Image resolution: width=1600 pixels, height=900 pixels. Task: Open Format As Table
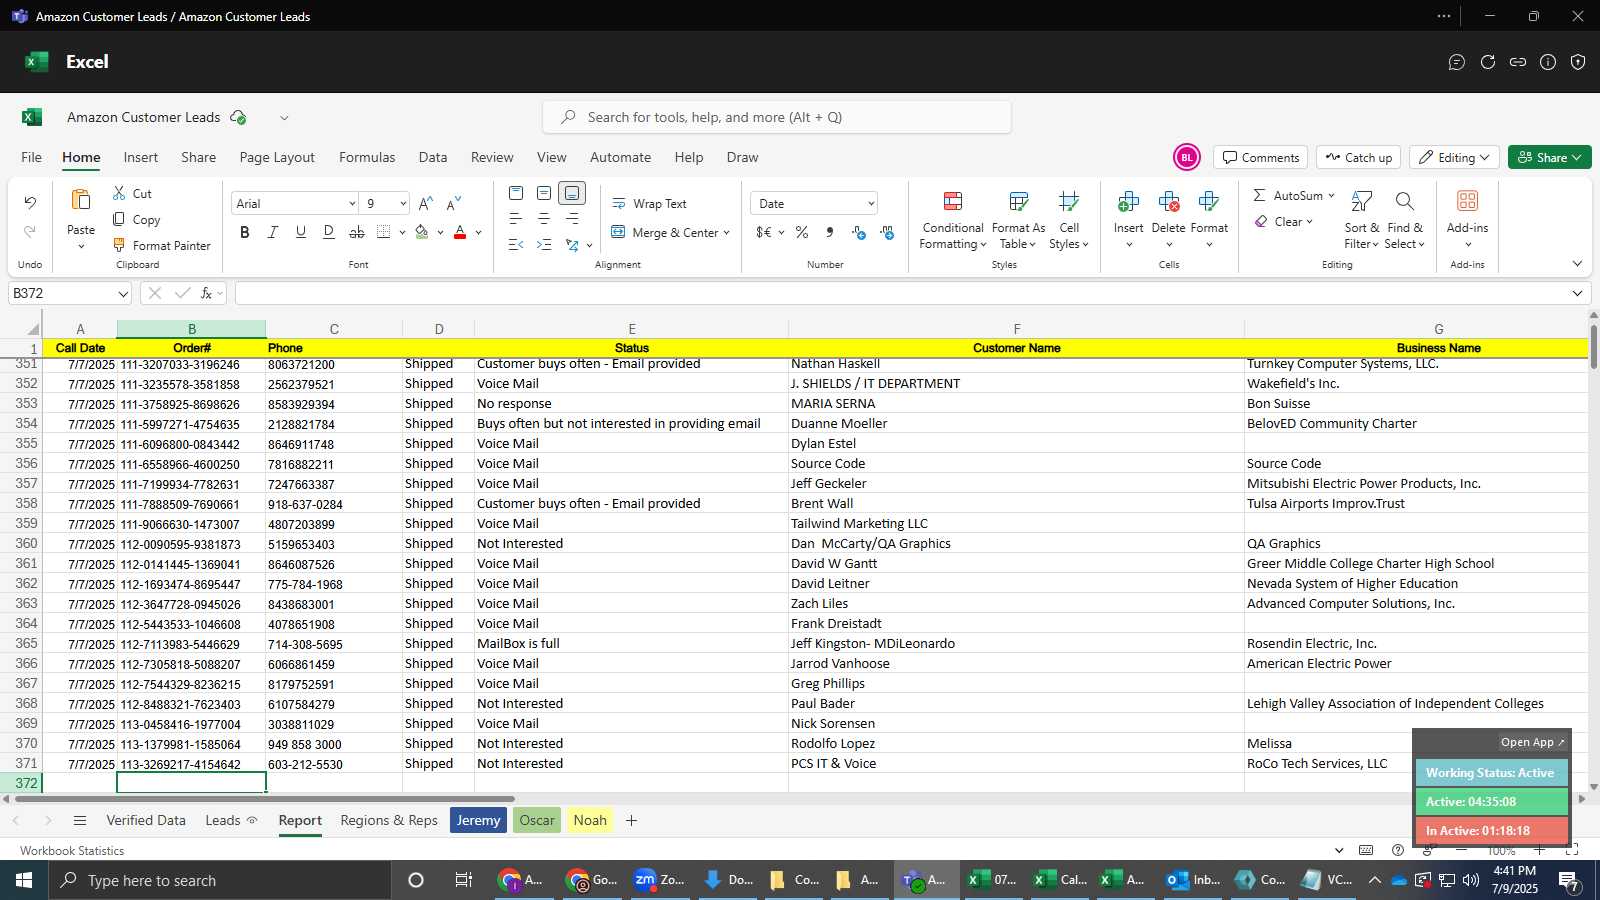[x=1018, y=221]
